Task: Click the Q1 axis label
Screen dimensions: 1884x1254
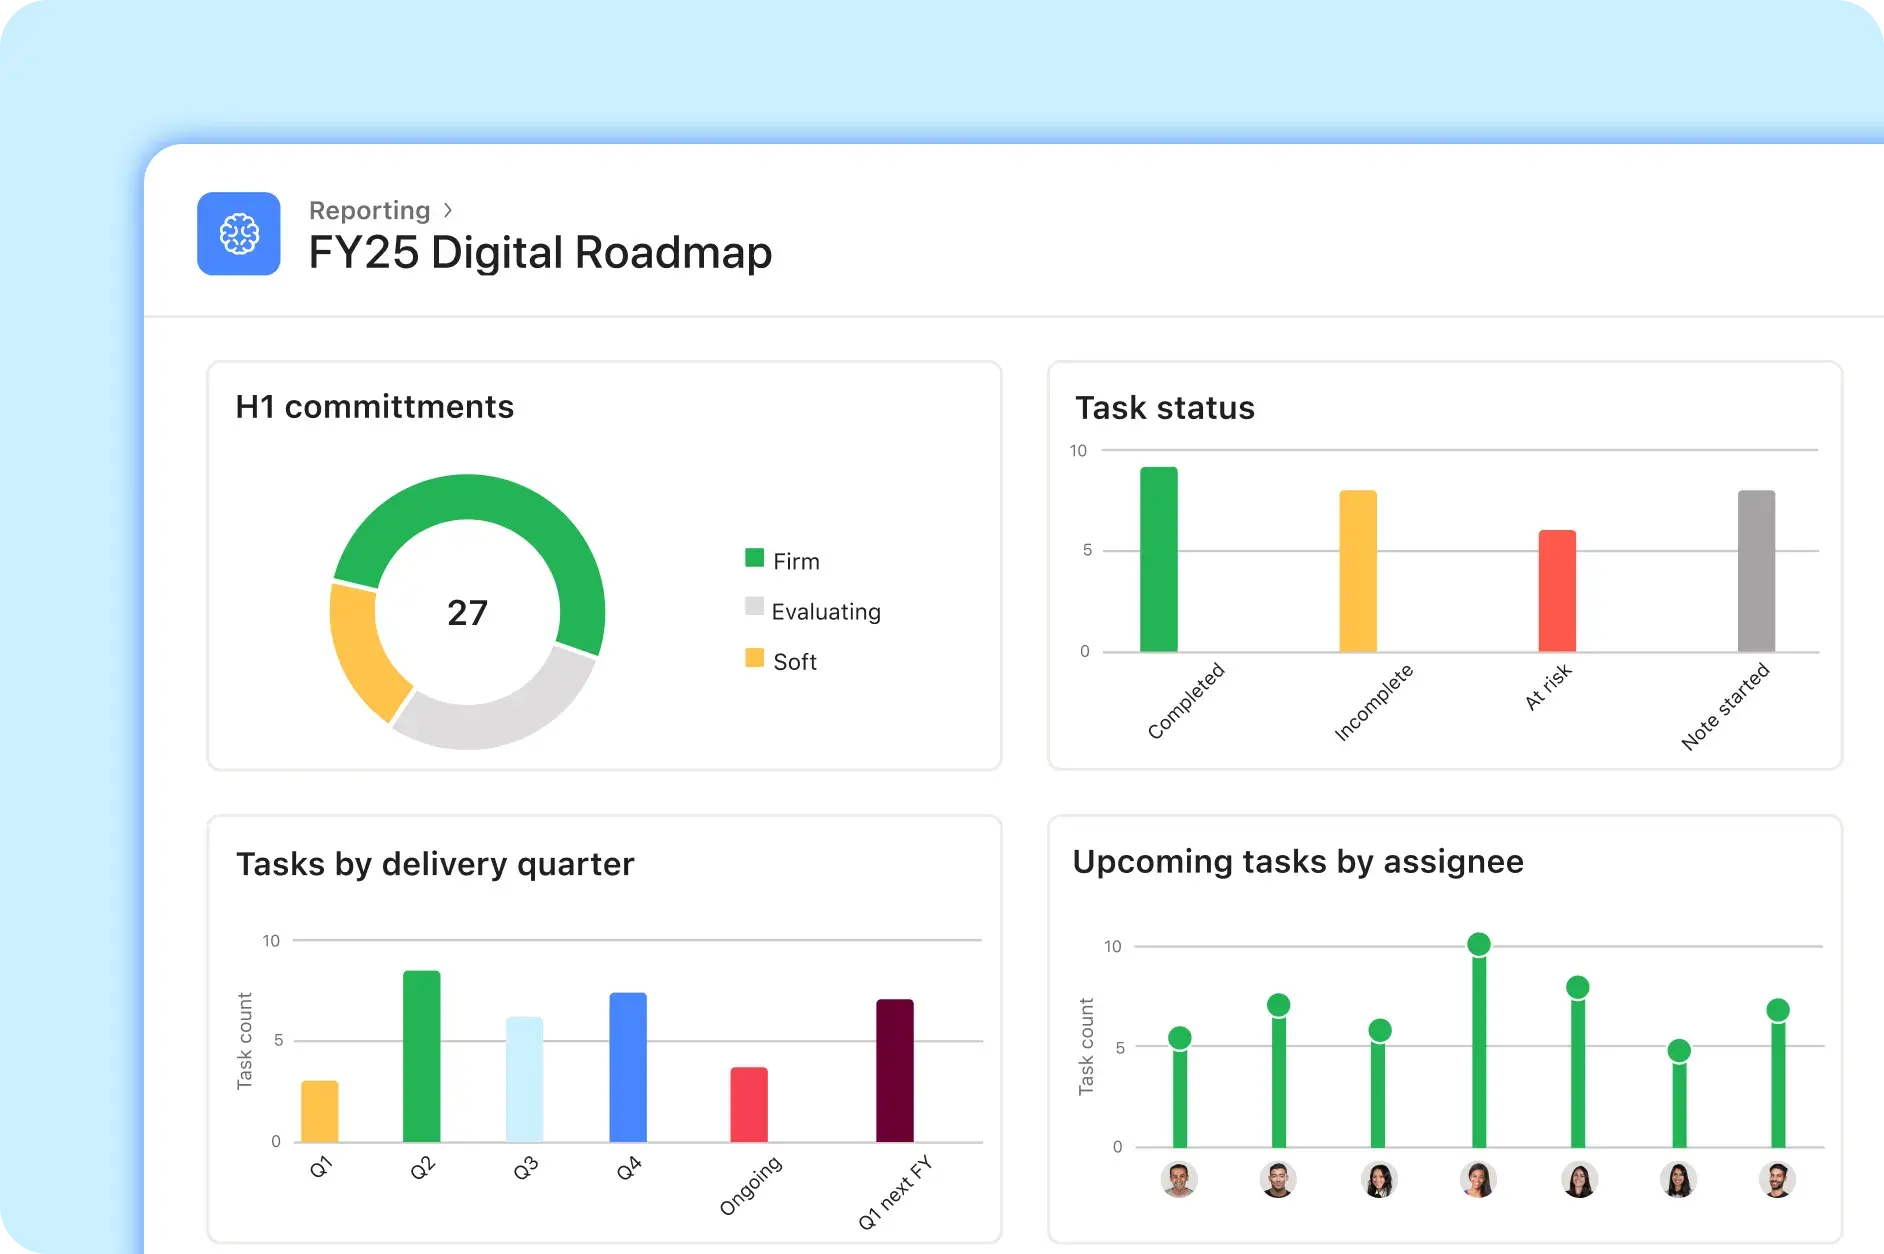Action: [320, 1167]
